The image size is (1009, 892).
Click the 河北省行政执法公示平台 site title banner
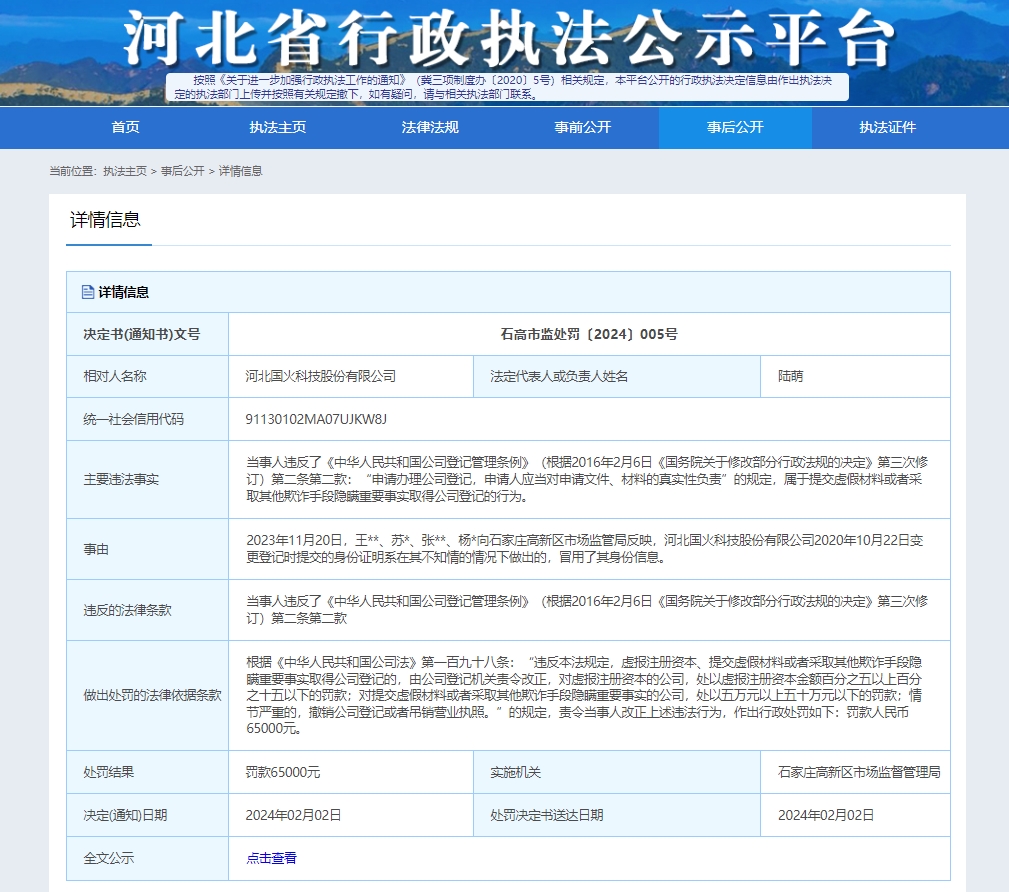click(507, 38)
